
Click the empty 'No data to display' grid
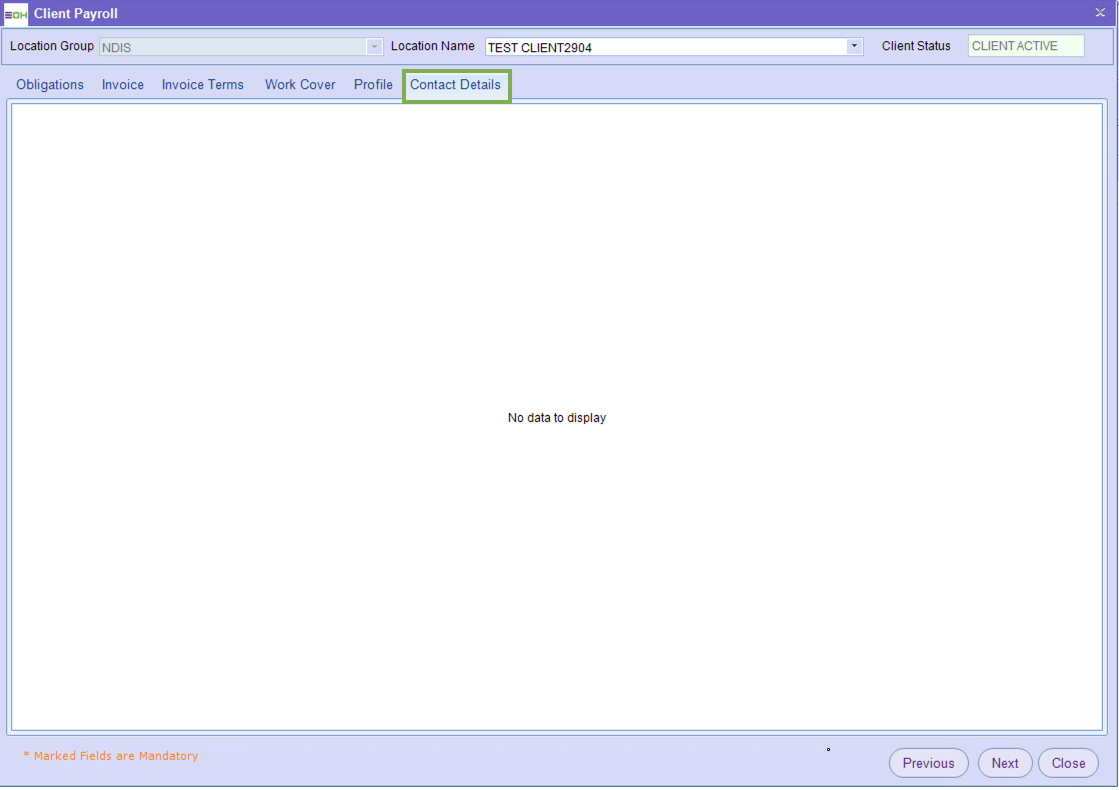click(x=557, y=418)
